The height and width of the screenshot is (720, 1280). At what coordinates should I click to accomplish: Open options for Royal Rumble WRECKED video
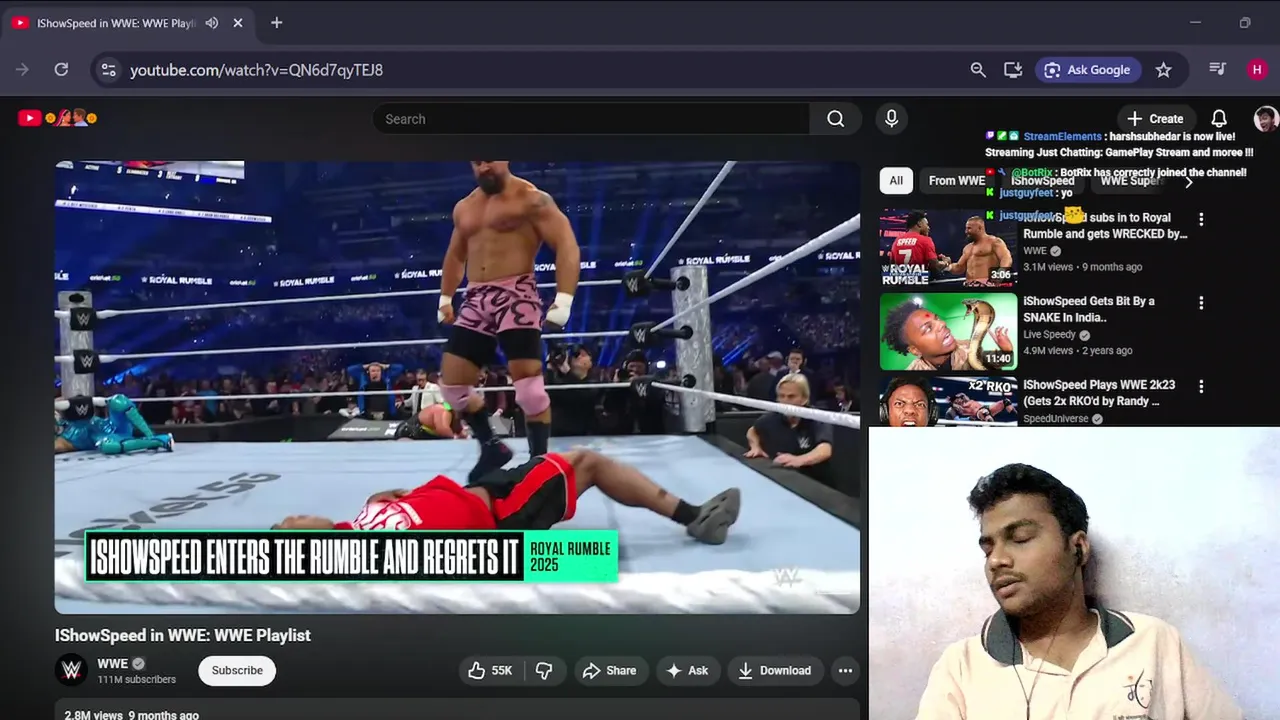[1201, 219]
